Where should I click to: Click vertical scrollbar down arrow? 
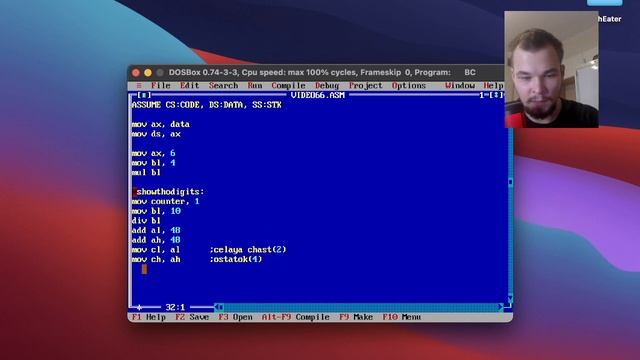510,298
